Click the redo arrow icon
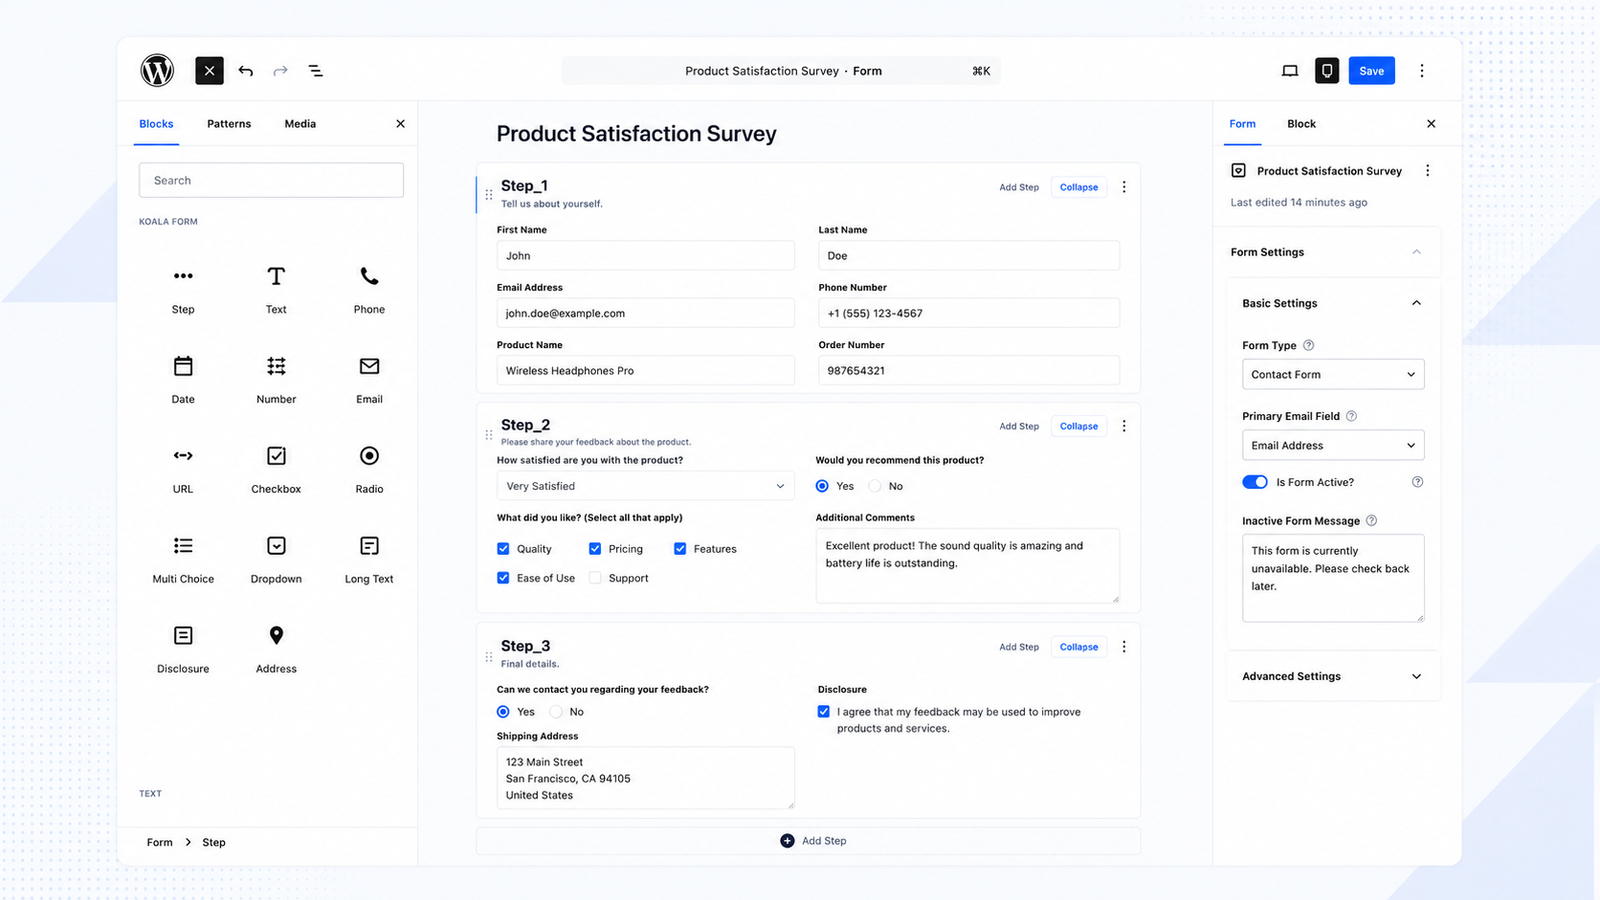The width and height of the screenshot is (1600, 900). pos(280,71)
